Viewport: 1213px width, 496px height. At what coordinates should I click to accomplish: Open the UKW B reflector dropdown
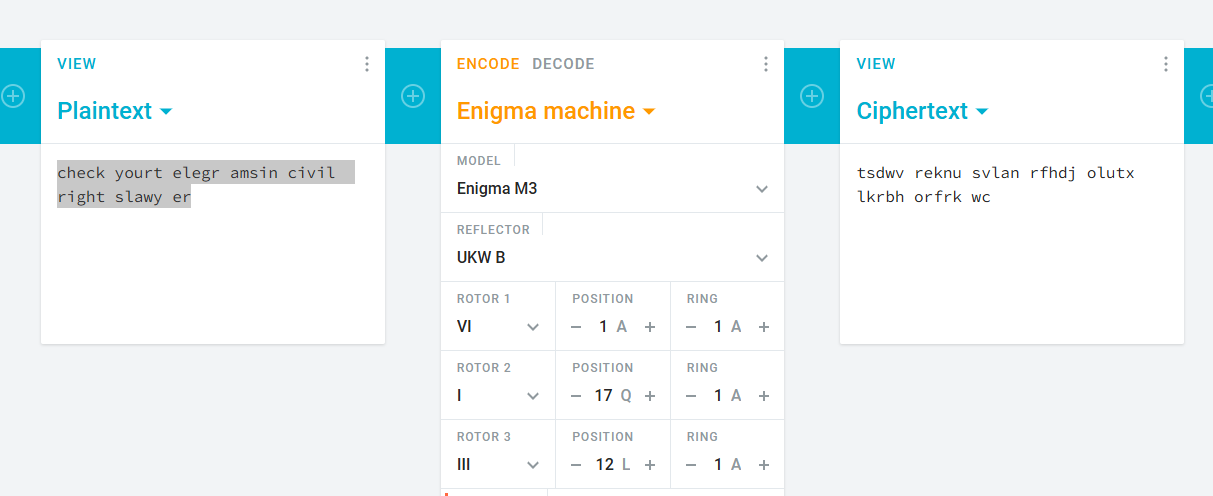[x=612, y=257]
